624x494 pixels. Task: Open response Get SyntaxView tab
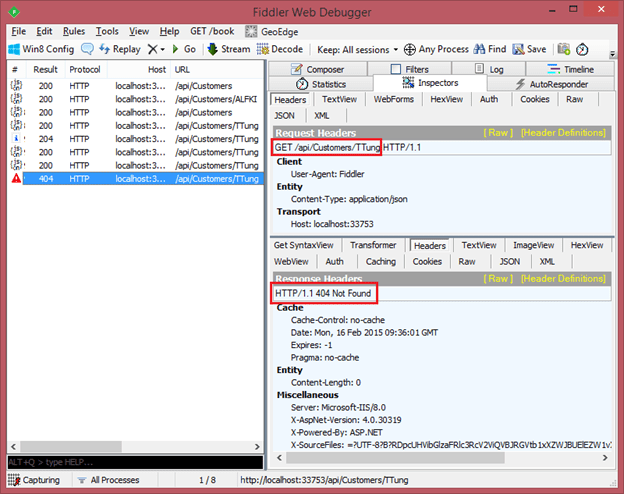click(x=303, y=245)
